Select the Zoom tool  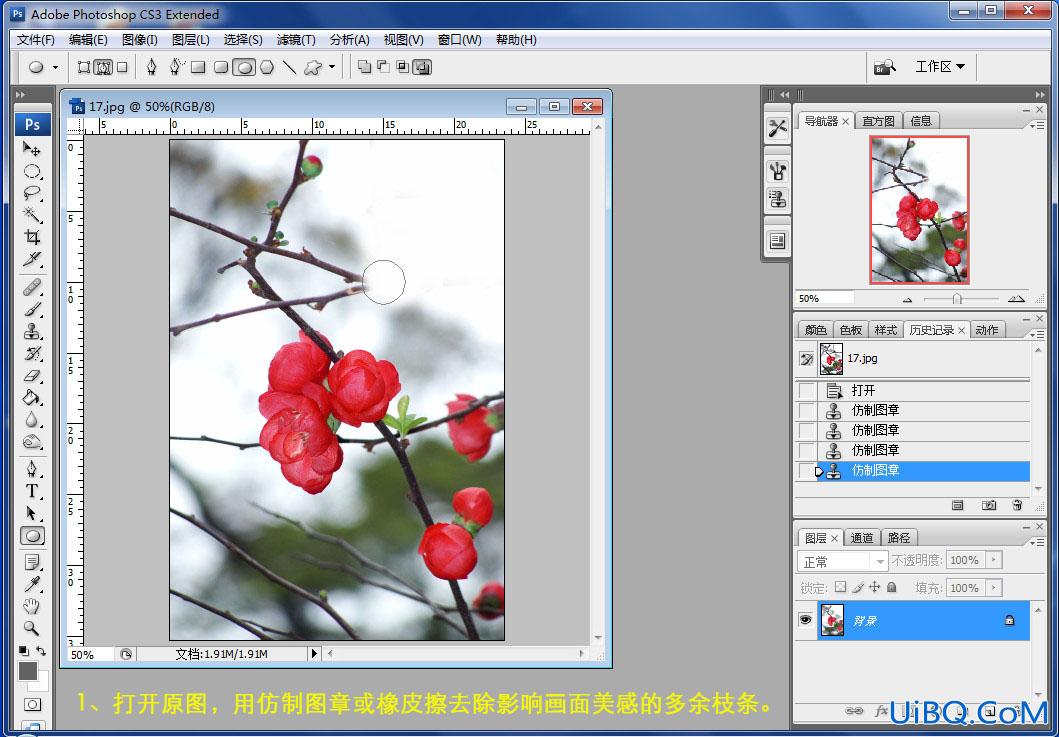pyautogui.click(x=32, y=628)
